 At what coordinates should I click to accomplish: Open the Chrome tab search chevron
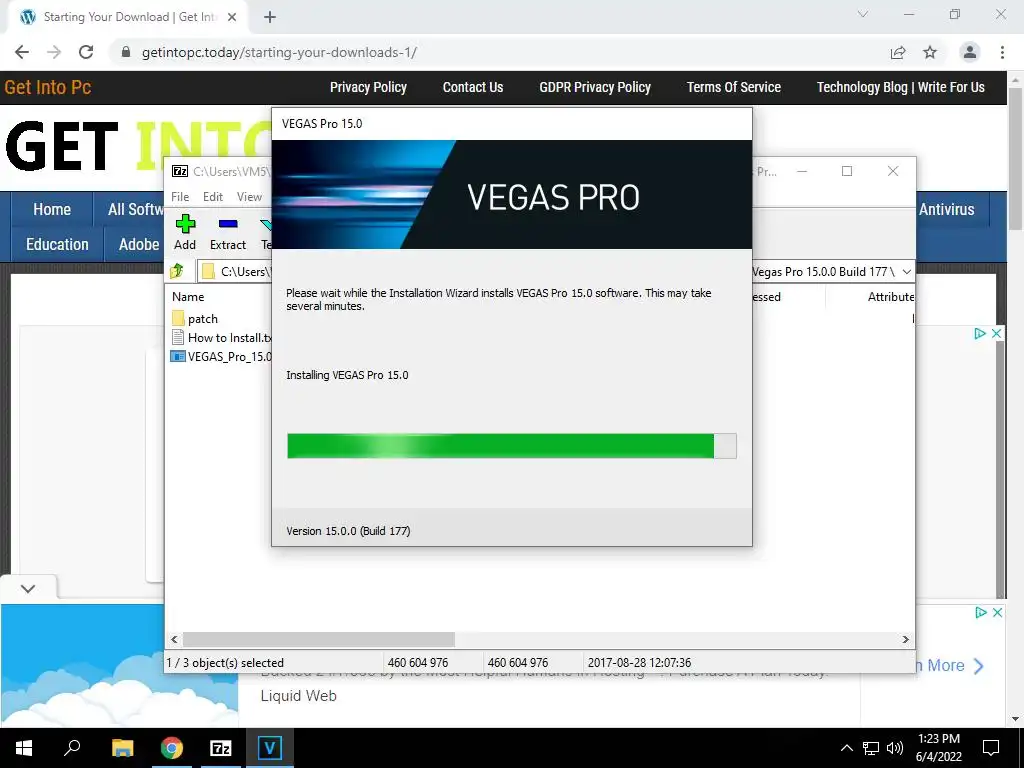click(863, 14)
